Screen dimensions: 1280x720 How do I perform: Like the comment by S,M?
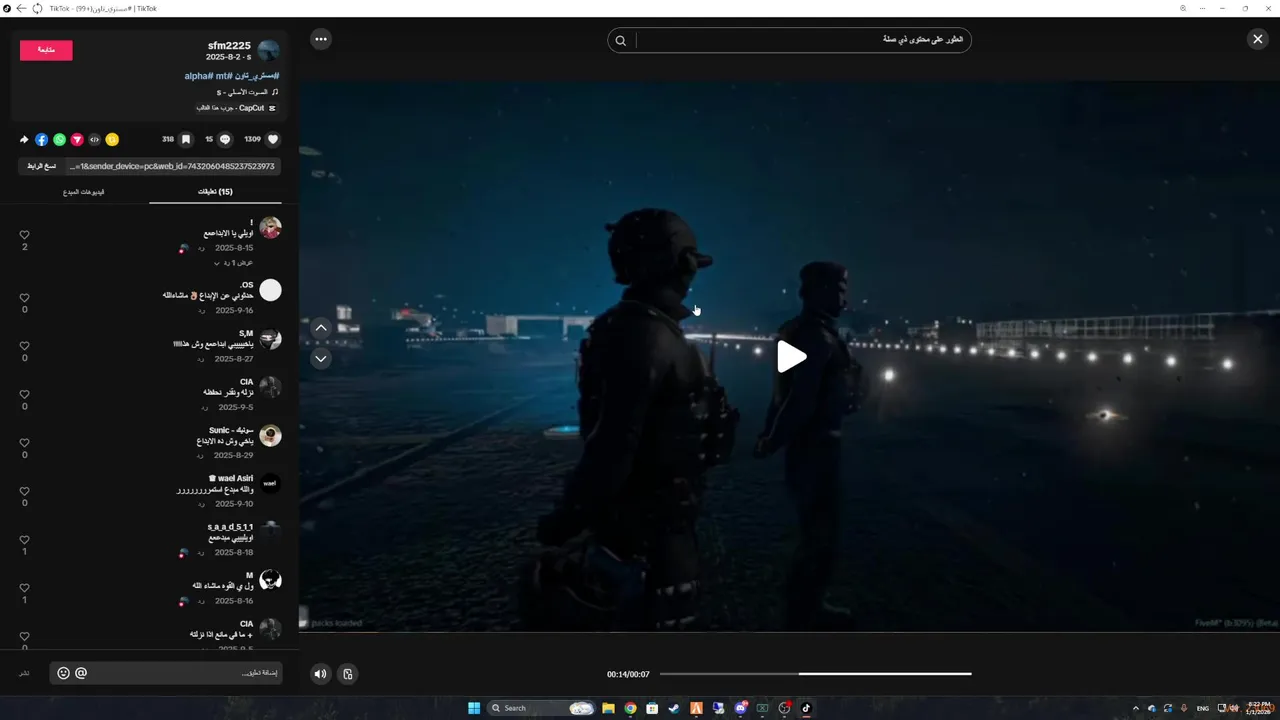(25, 346)
